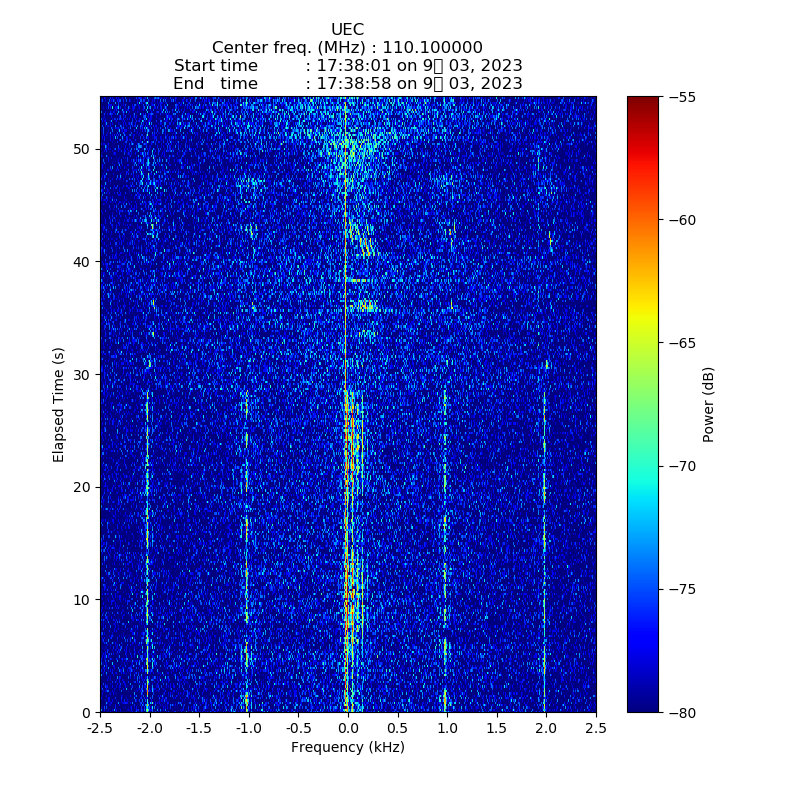
Task: Click the Elapsed Time (s) axis label
Action: point(59,404)
